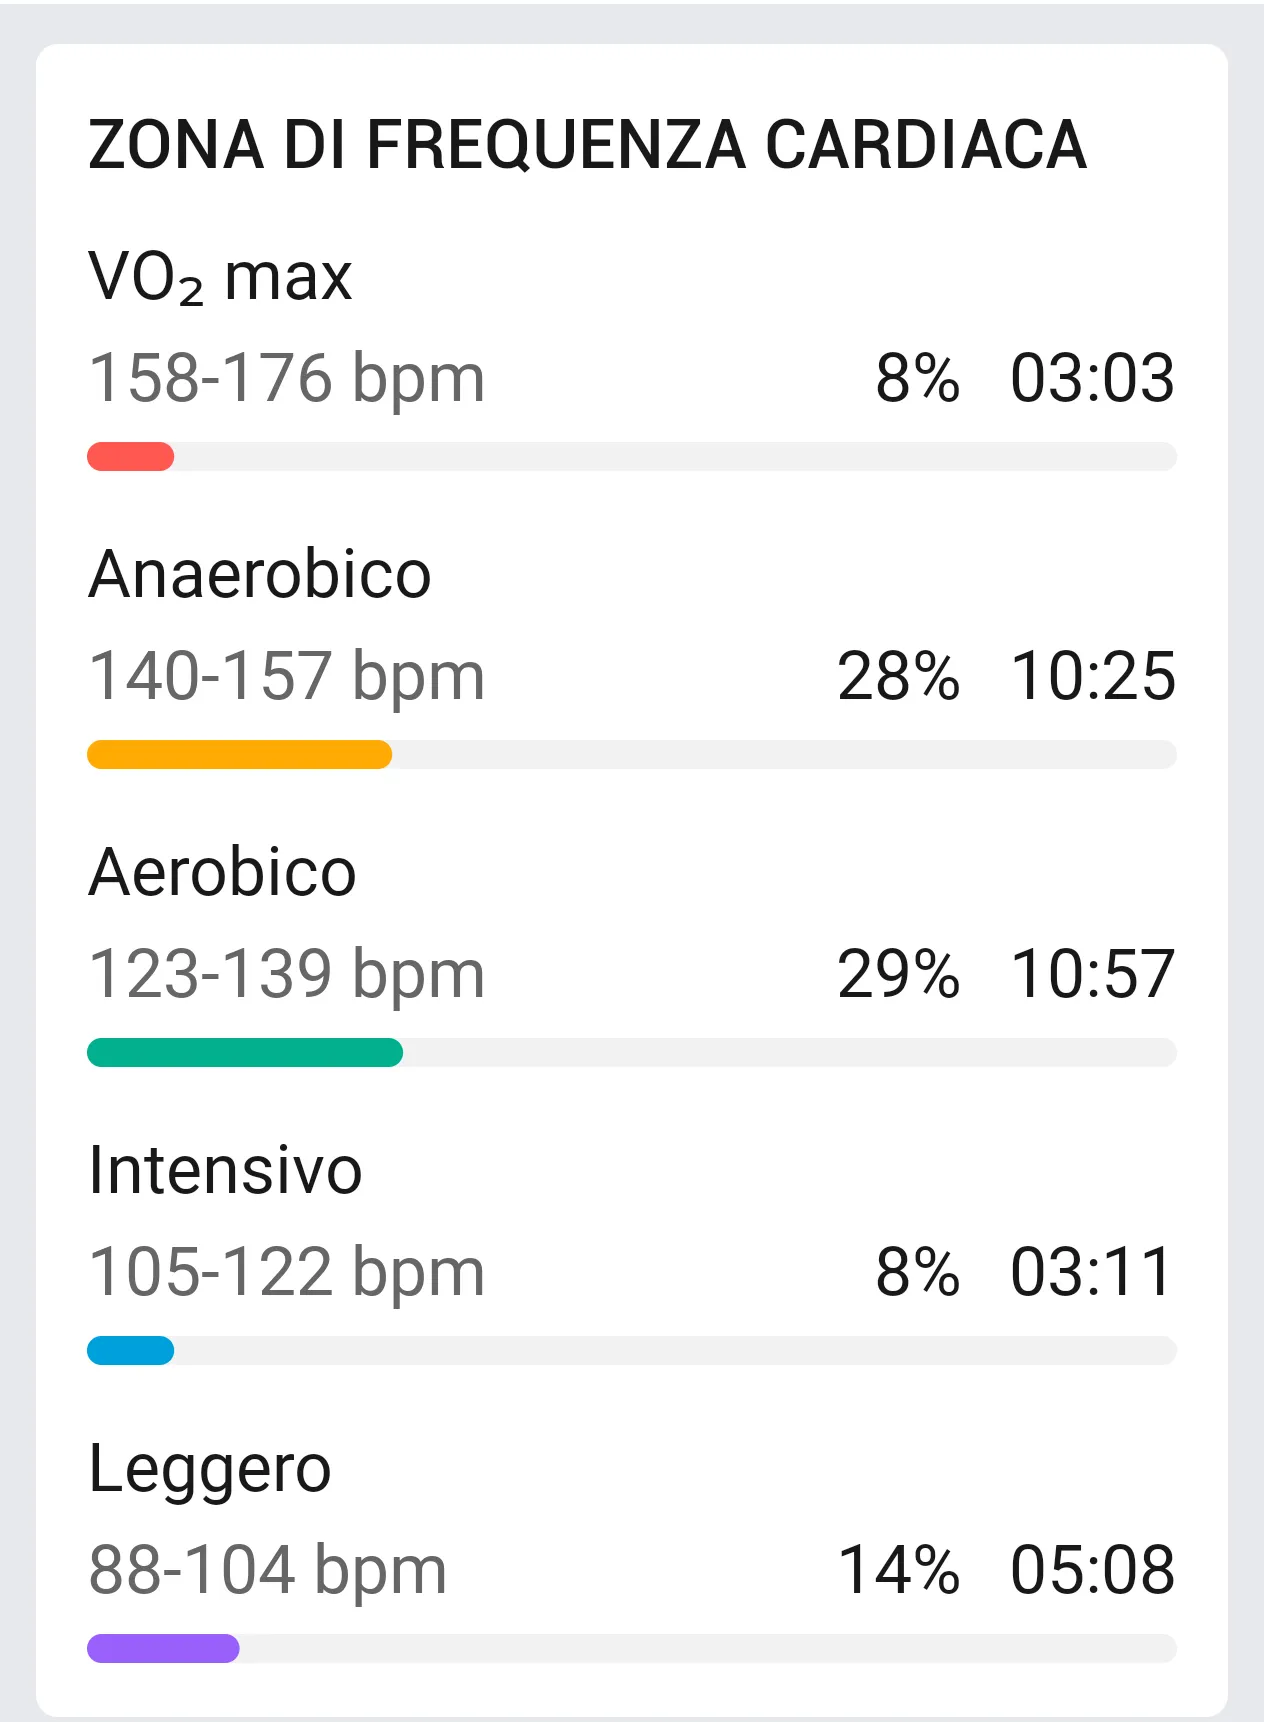The height and width of the screenshot is (1722, 1264).
Task: Tap the orange Anaerobico progress bar
Action: click(x=240, y=755)
